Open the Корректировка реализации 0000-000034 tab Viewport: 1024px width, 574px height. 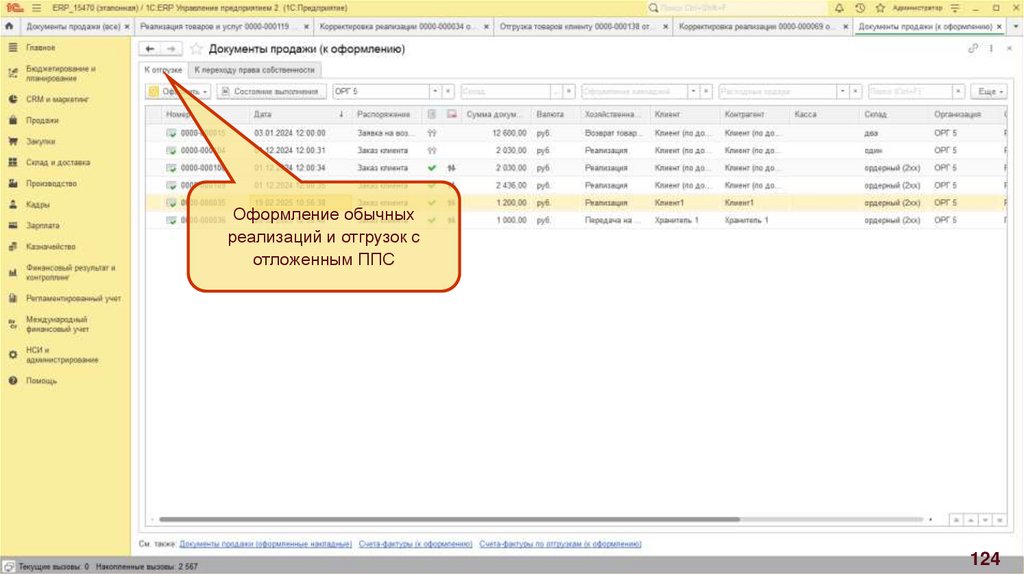click(x=397, y=26)
